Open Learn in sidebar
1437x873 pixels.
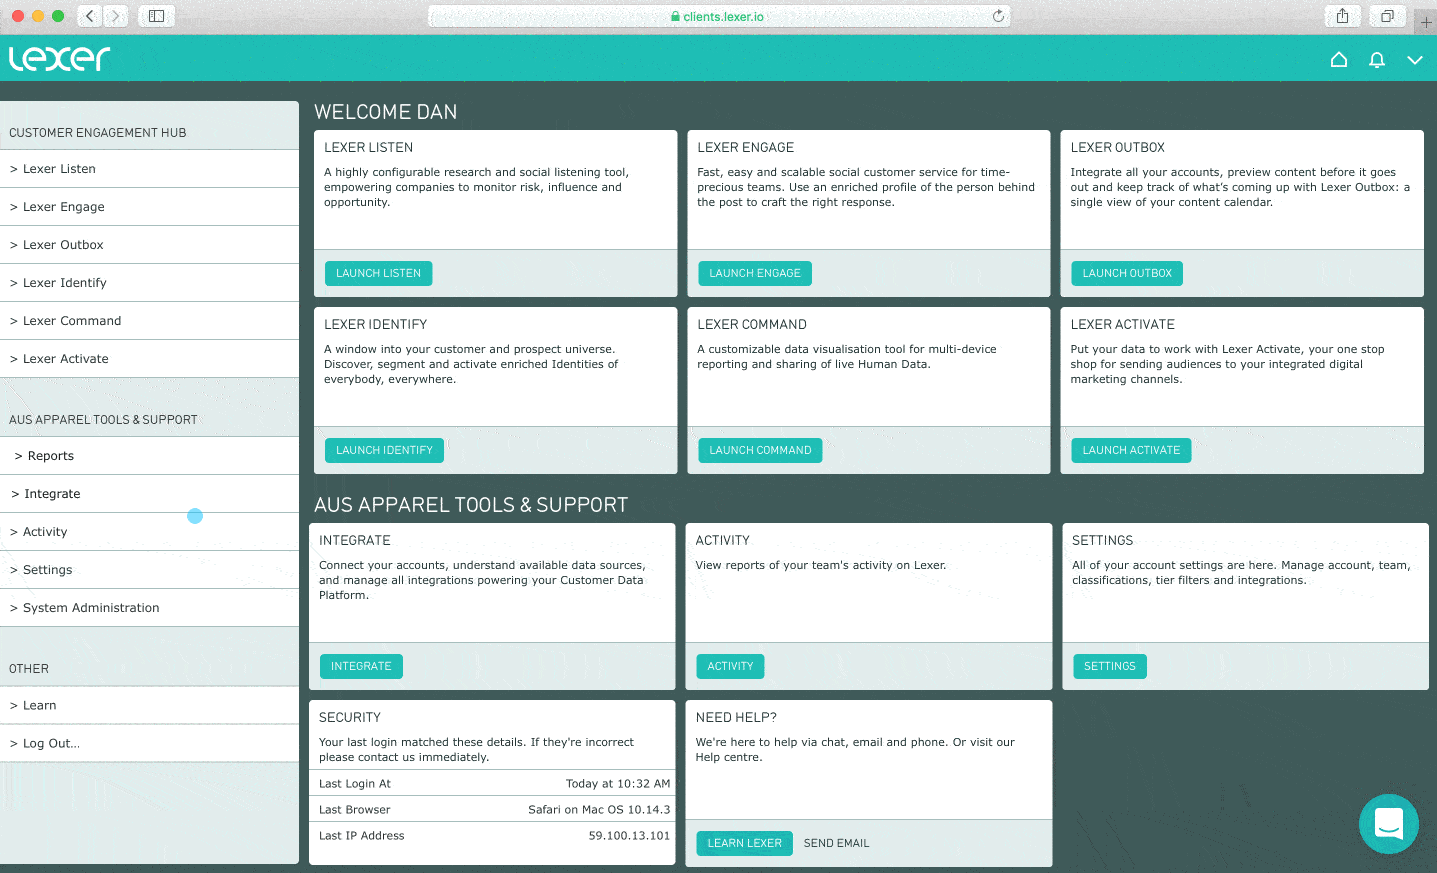point(149,706)
